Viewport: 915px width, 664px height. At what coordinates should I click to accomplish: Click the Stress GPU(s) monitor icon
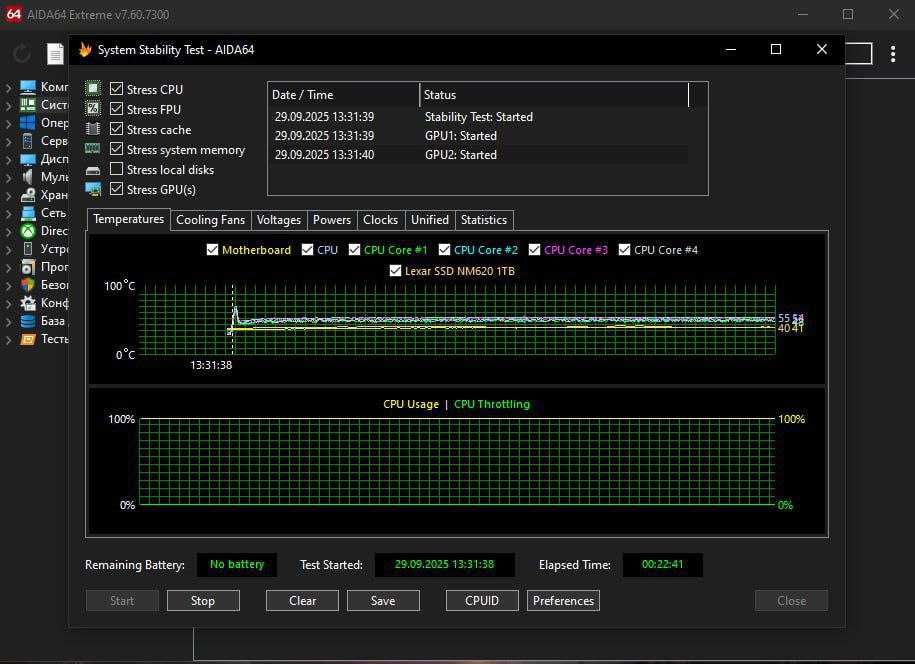[93, 189]
